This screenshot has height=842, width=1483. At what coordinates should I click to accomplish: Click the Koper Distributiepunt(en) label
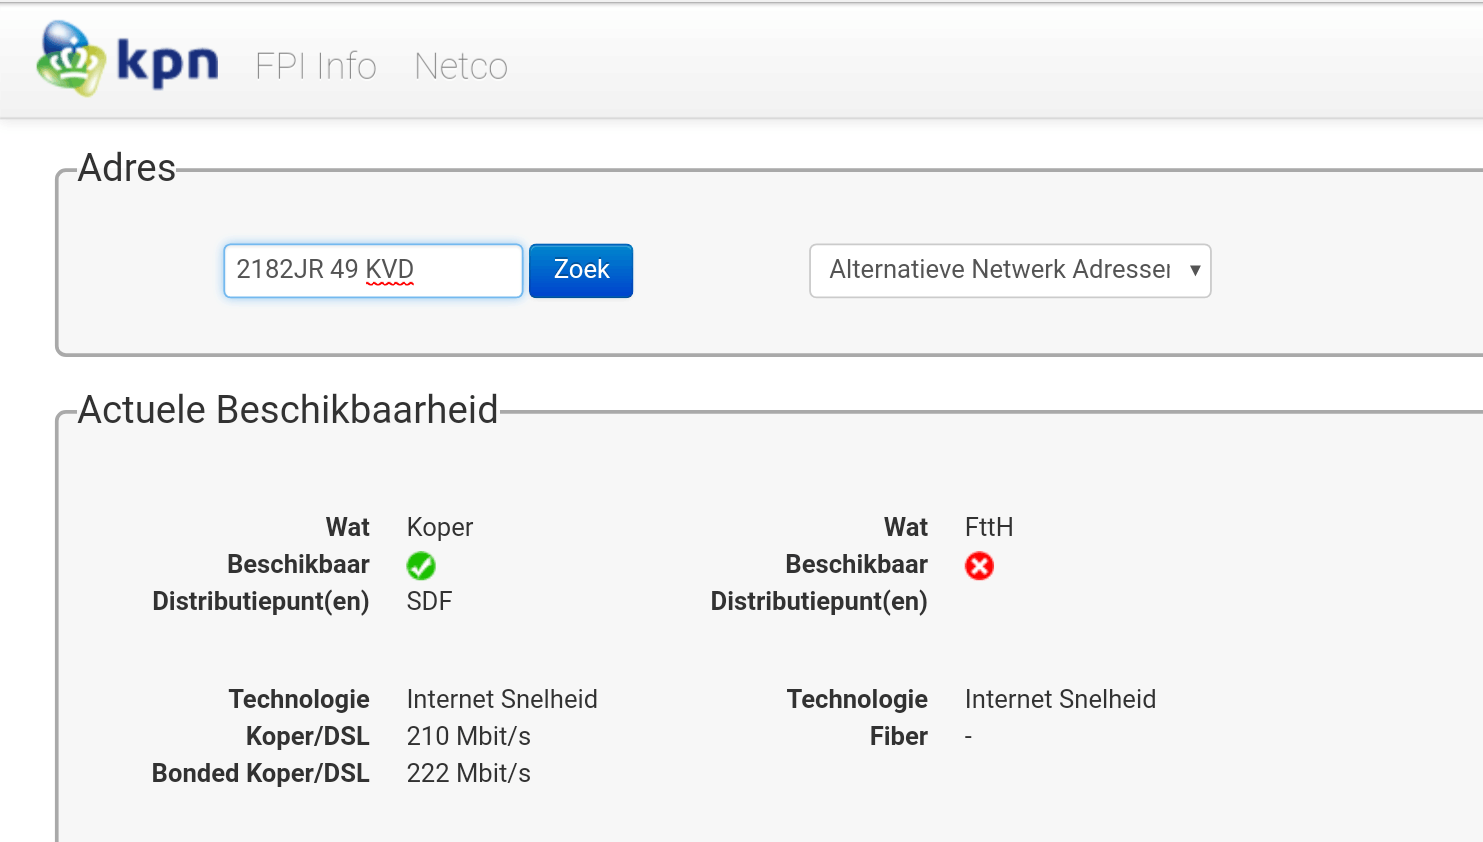[261, 601]
